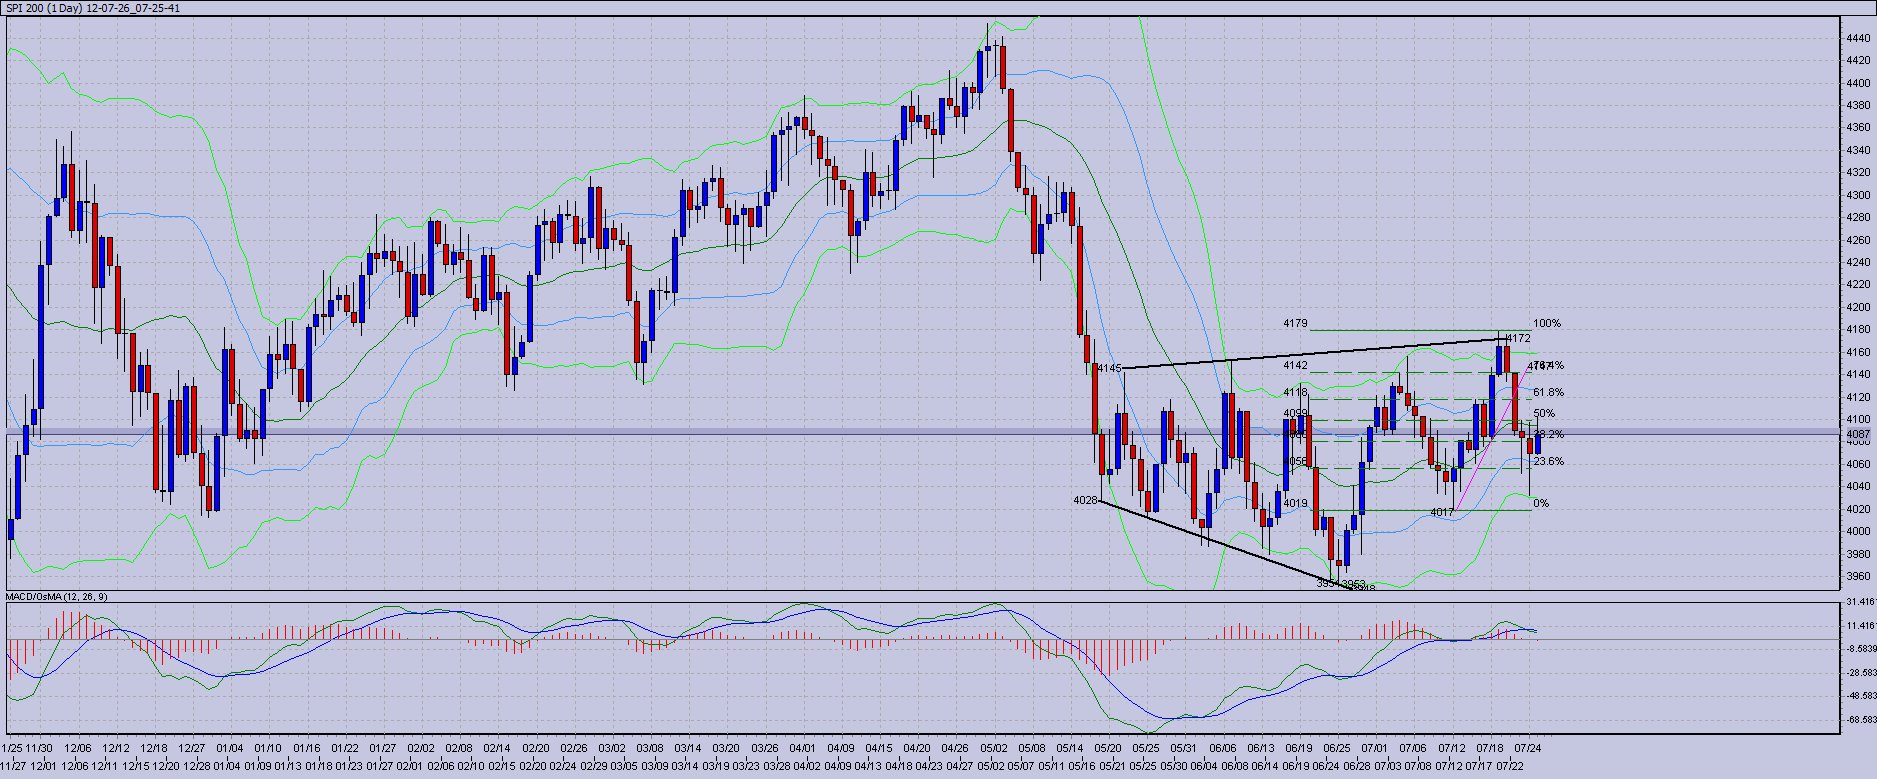This screenshot has width=1877, height=779.
Task: Click the 4017 swing low price label
Action: [x=1442, y=512]
